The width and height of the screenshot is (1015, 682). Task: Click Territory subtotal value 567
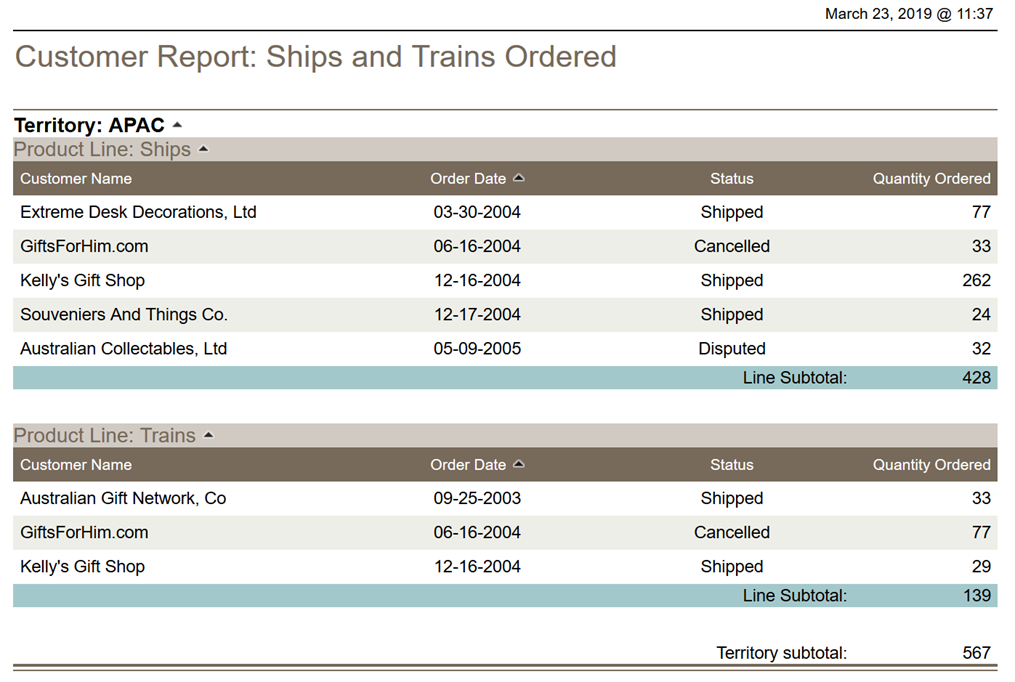click(976, 653)
